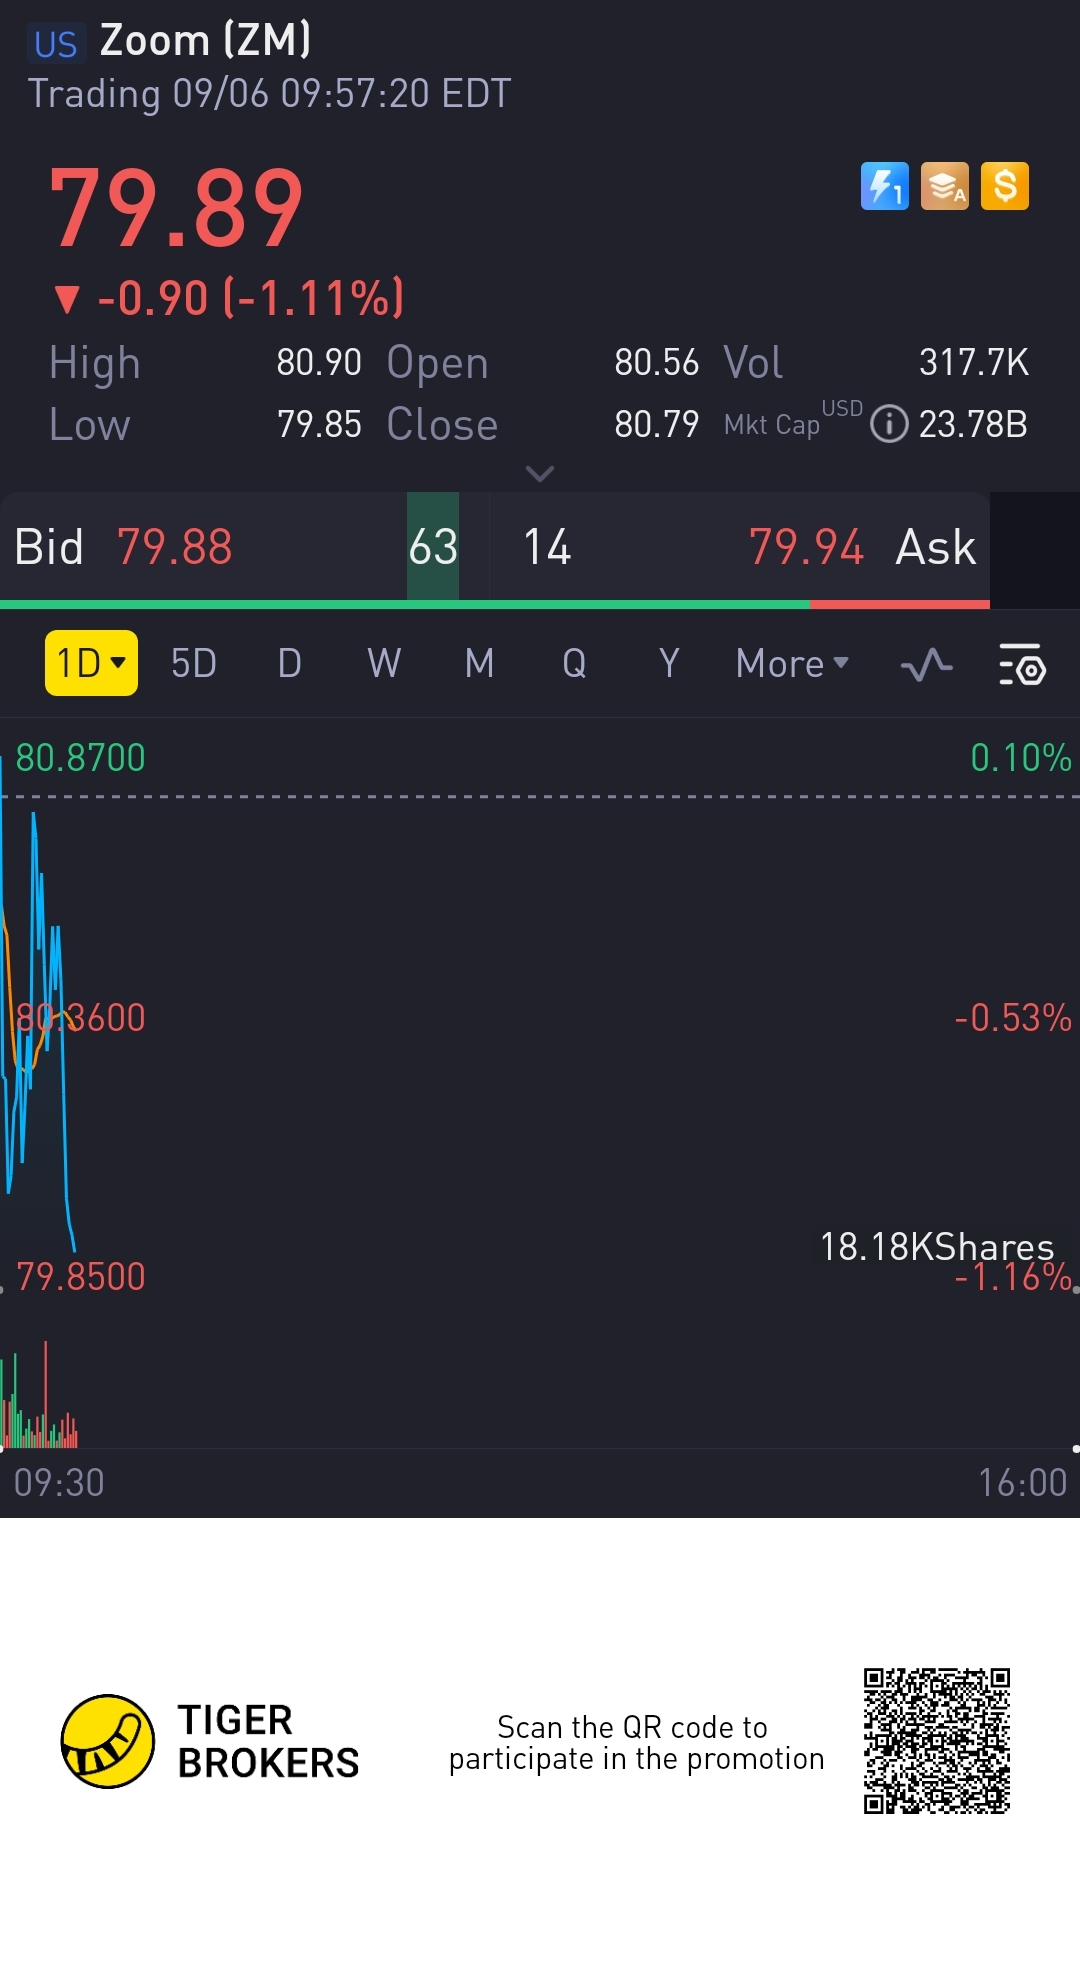The image size is (1080, 1966).
Task: Open the More timeframes dropdown
Action: point(792,663)
